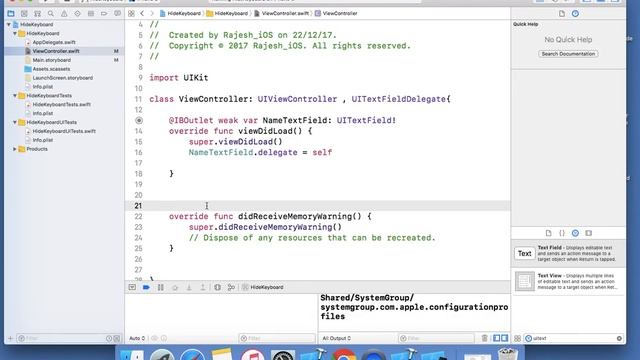Select the Text Field library item
Viewport: 640px width, 360px height.
[568, 254]
